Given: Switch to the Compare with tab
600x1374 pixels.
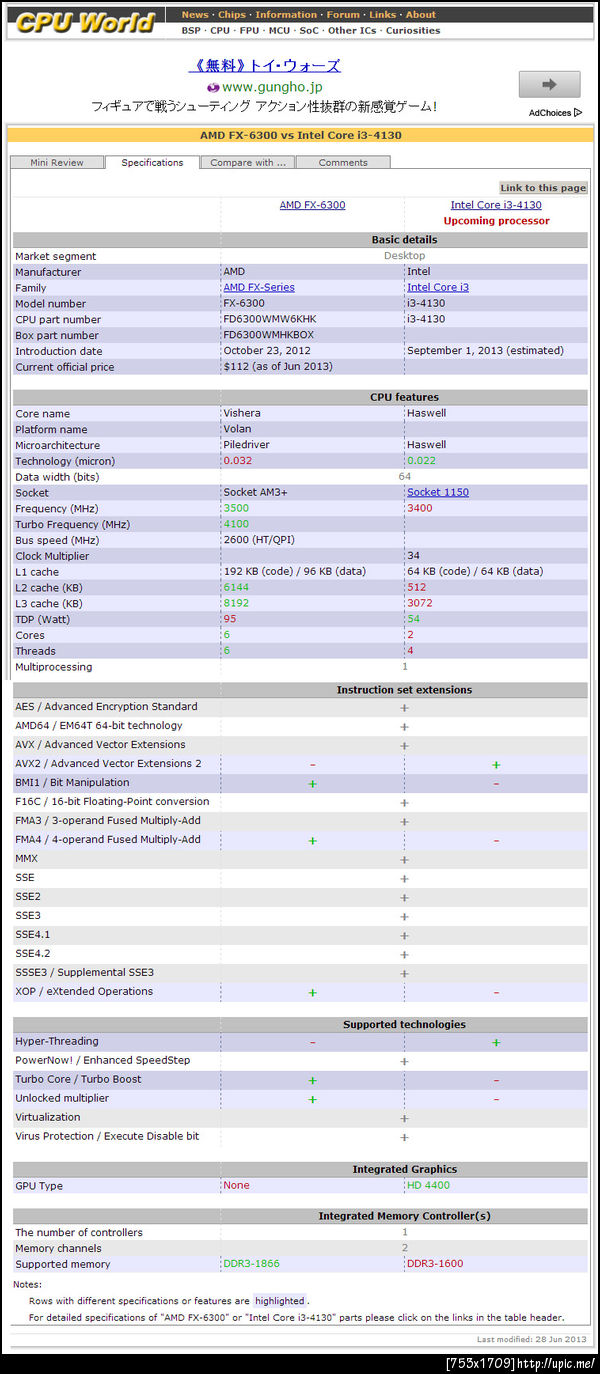Looking at the screenshot, I should point(247,162).
